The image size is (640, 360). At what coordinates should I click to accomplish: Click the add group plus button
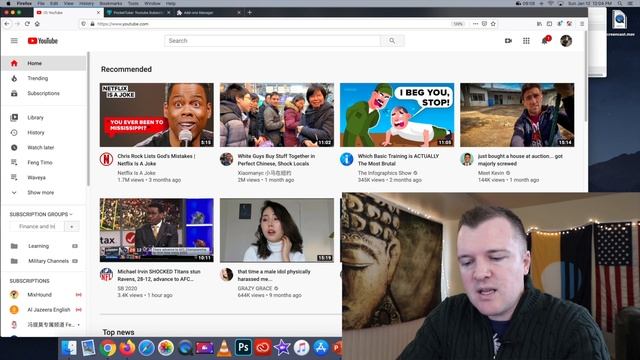(72, 227)
